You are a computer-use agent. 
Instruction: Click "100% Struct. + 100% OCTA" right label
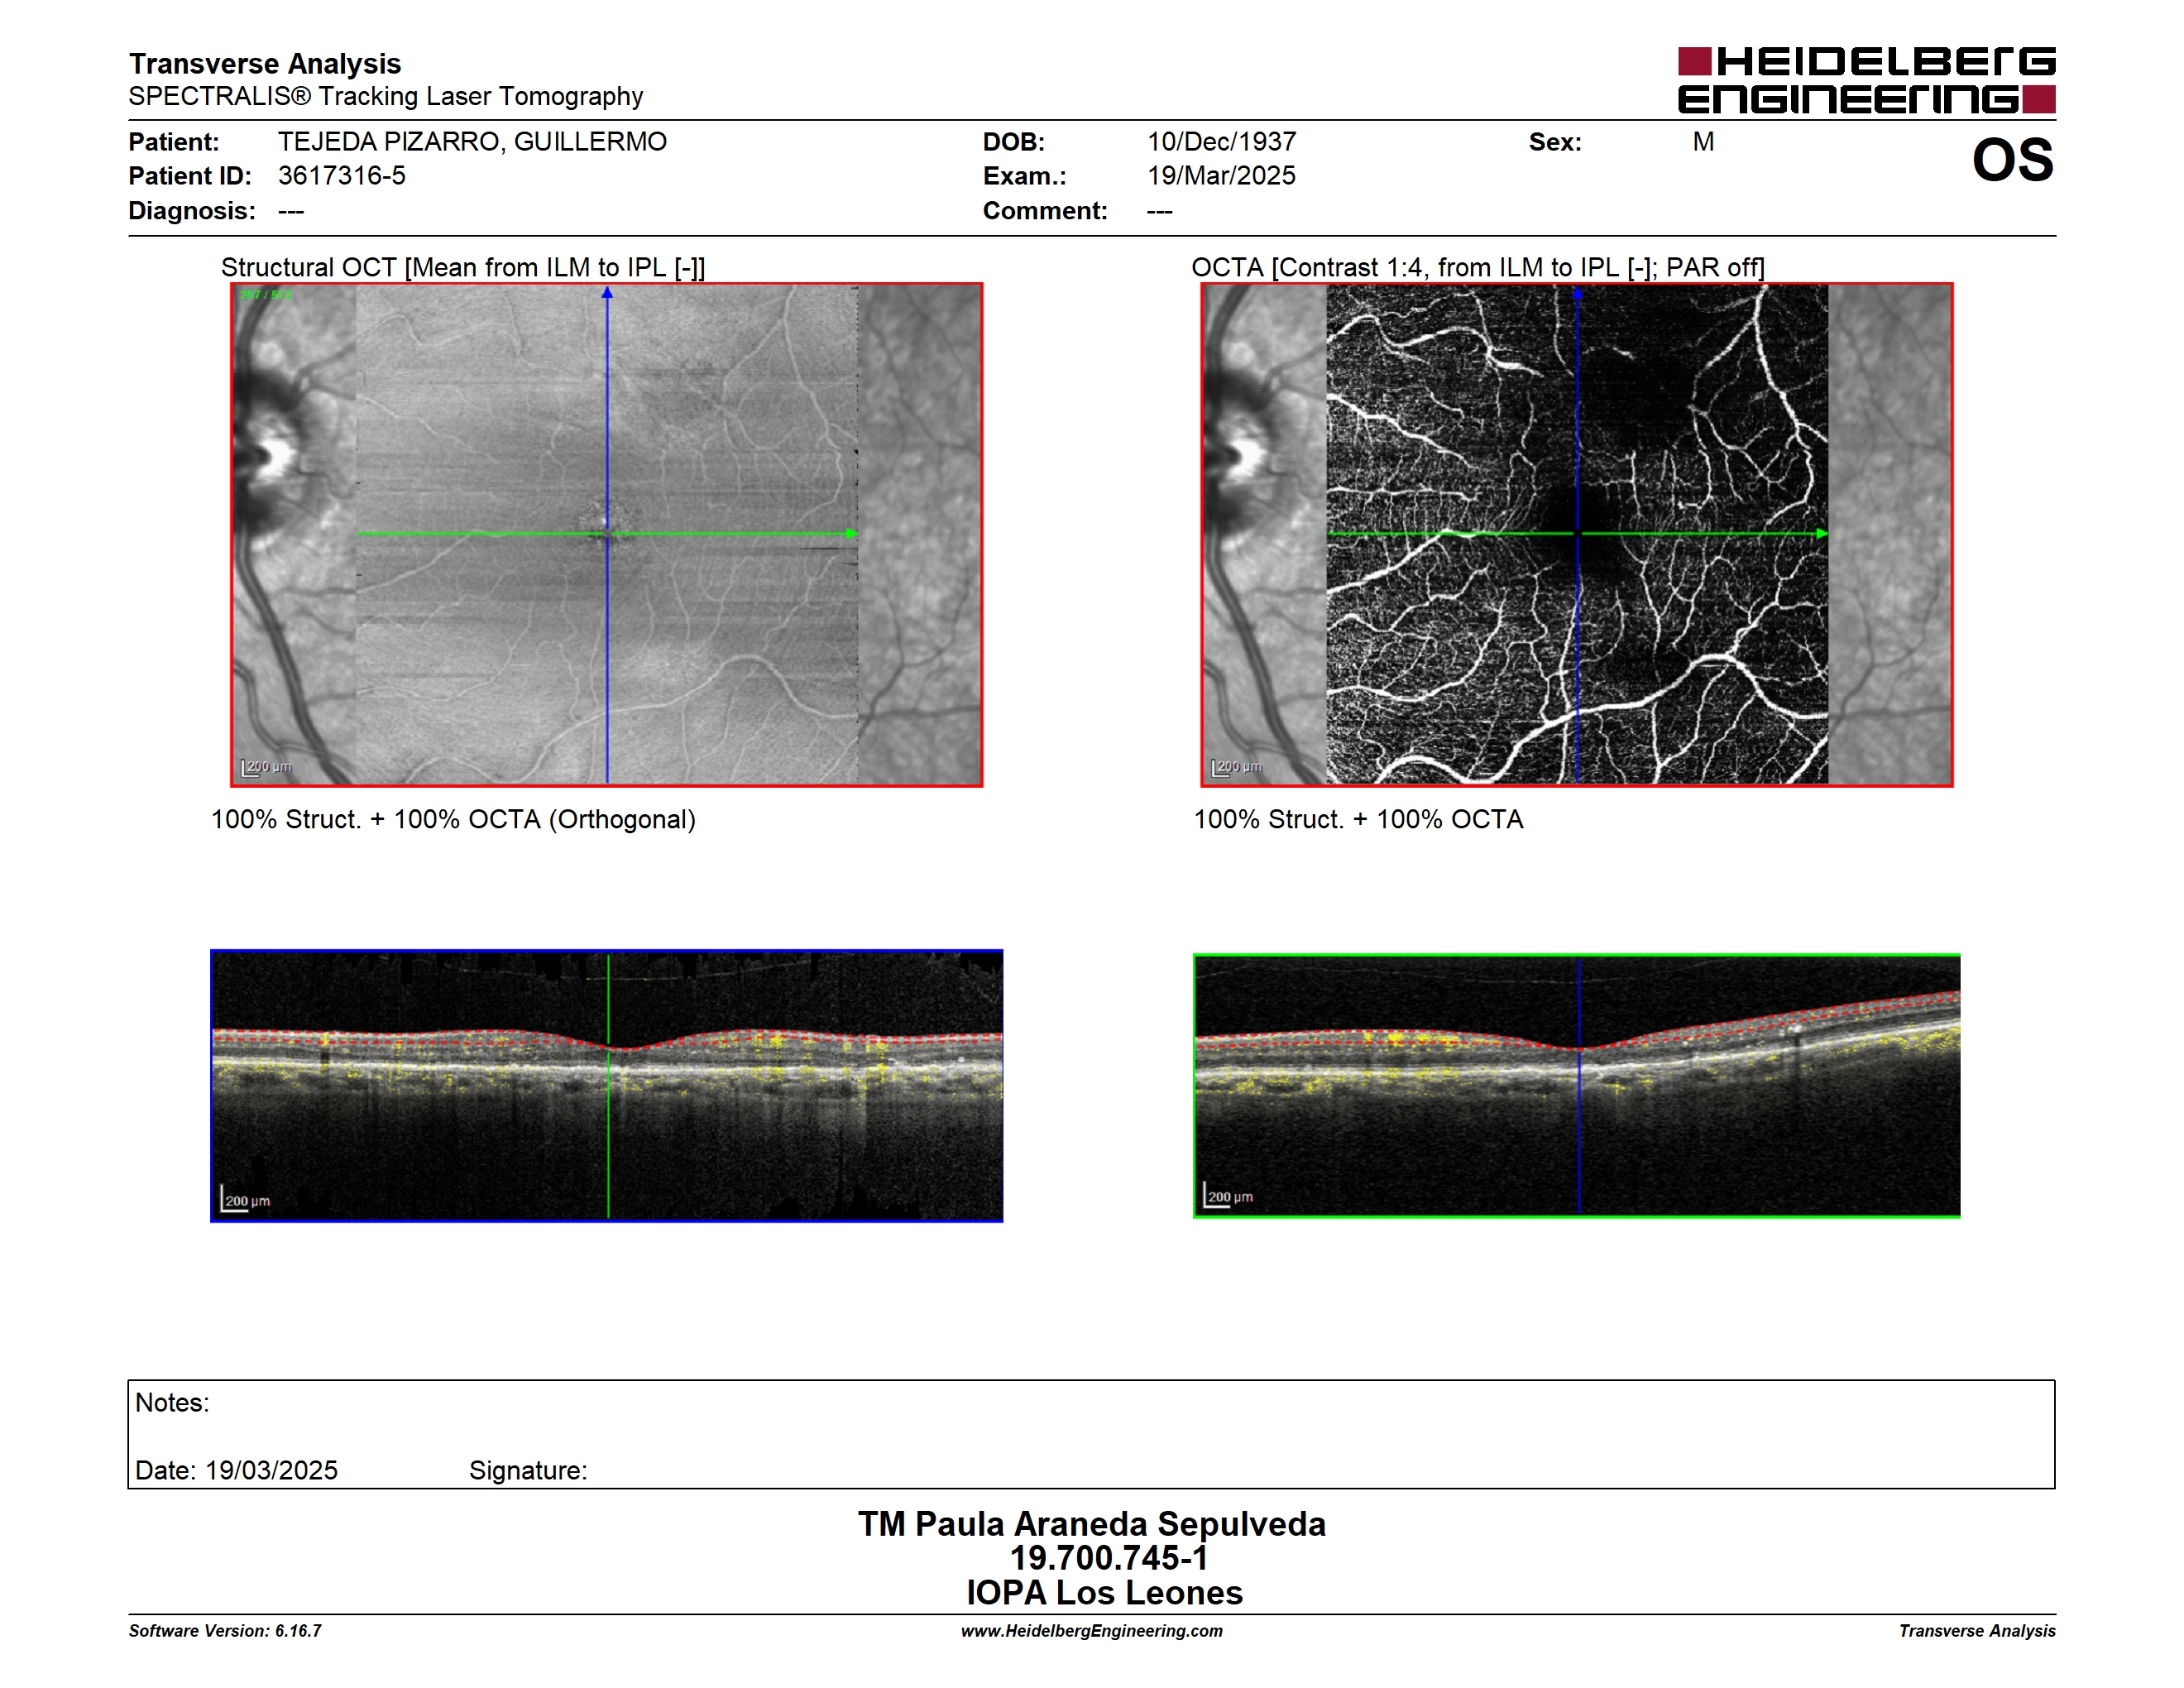click(x=1358, y=819)
